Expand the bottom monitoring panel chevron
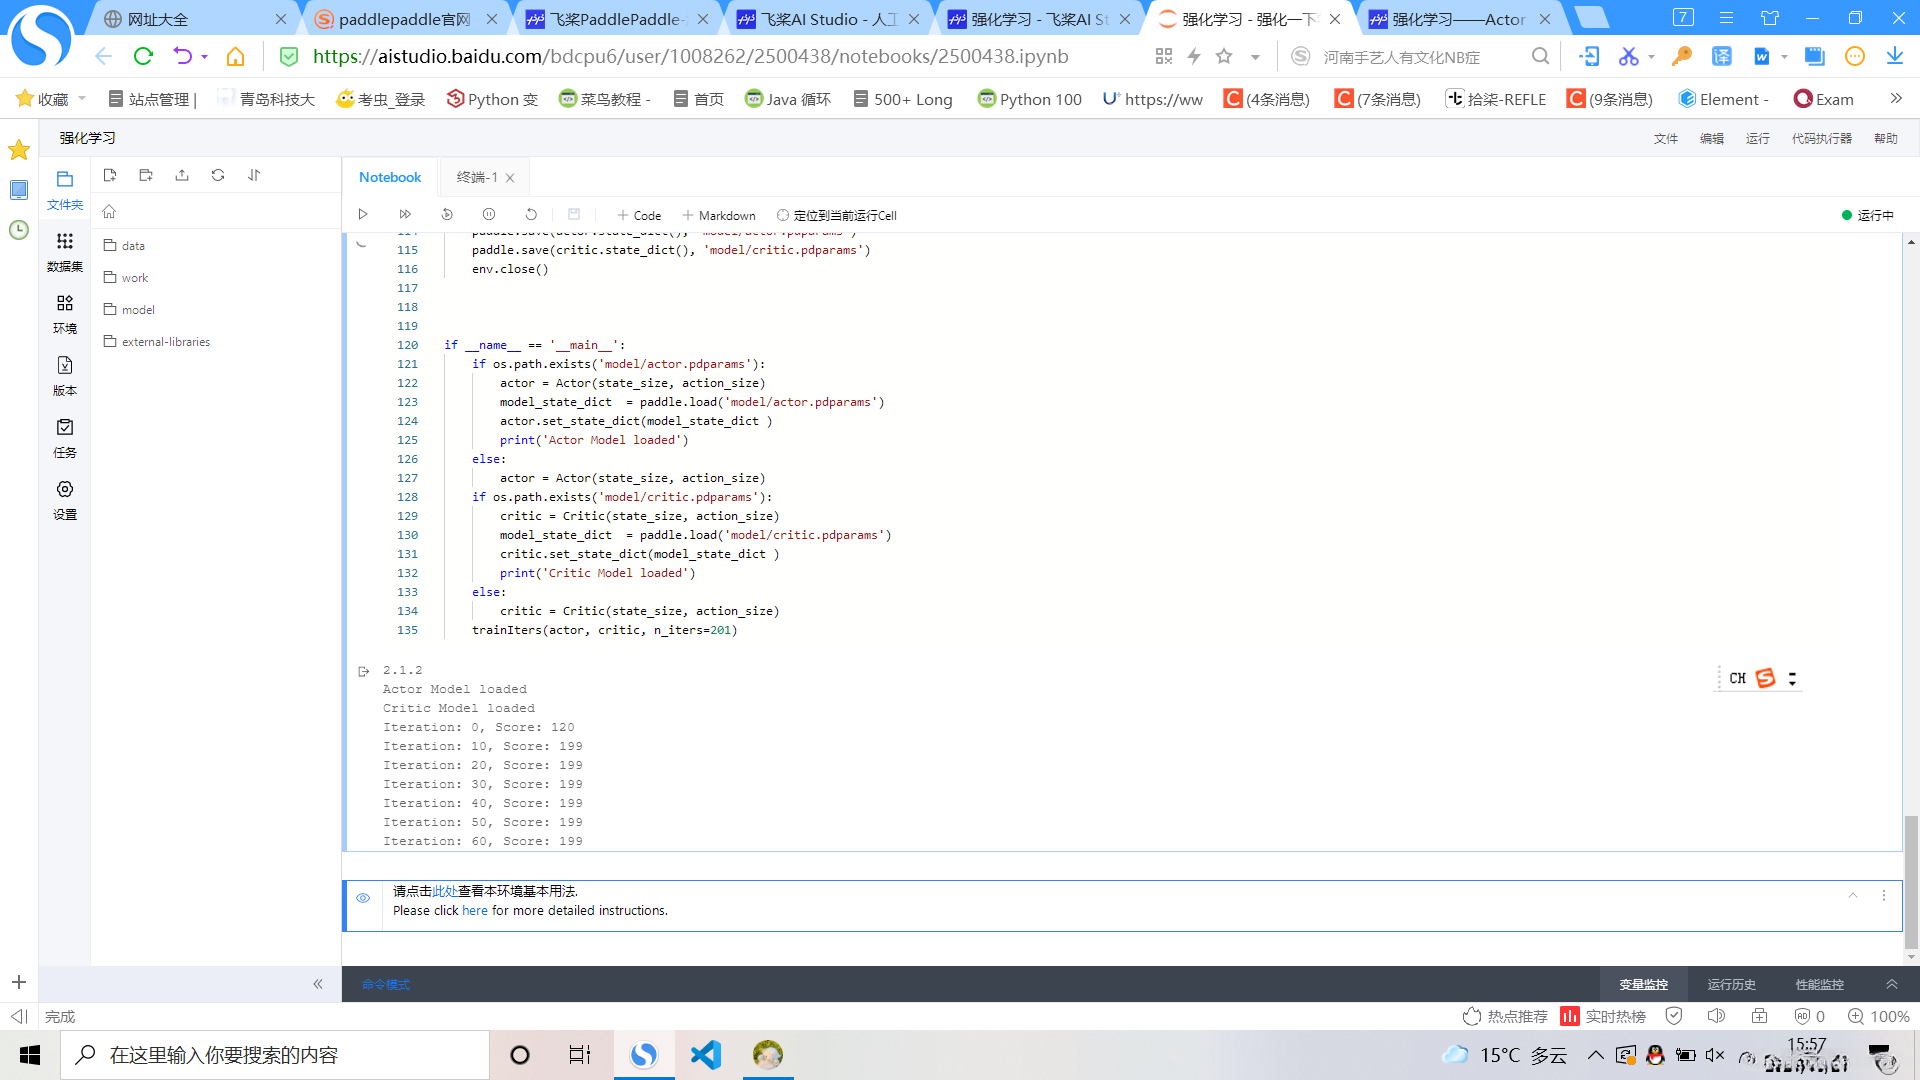Screen dimensions: 1920x1080 coord(1892,984)
